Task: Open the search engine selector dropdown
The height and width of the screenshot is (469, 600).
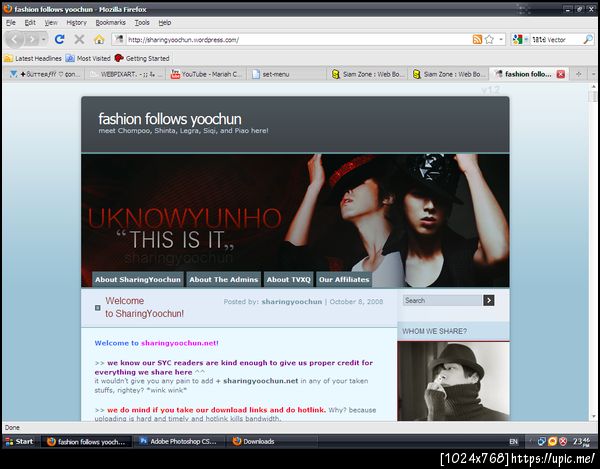Action: pos(520,39)
